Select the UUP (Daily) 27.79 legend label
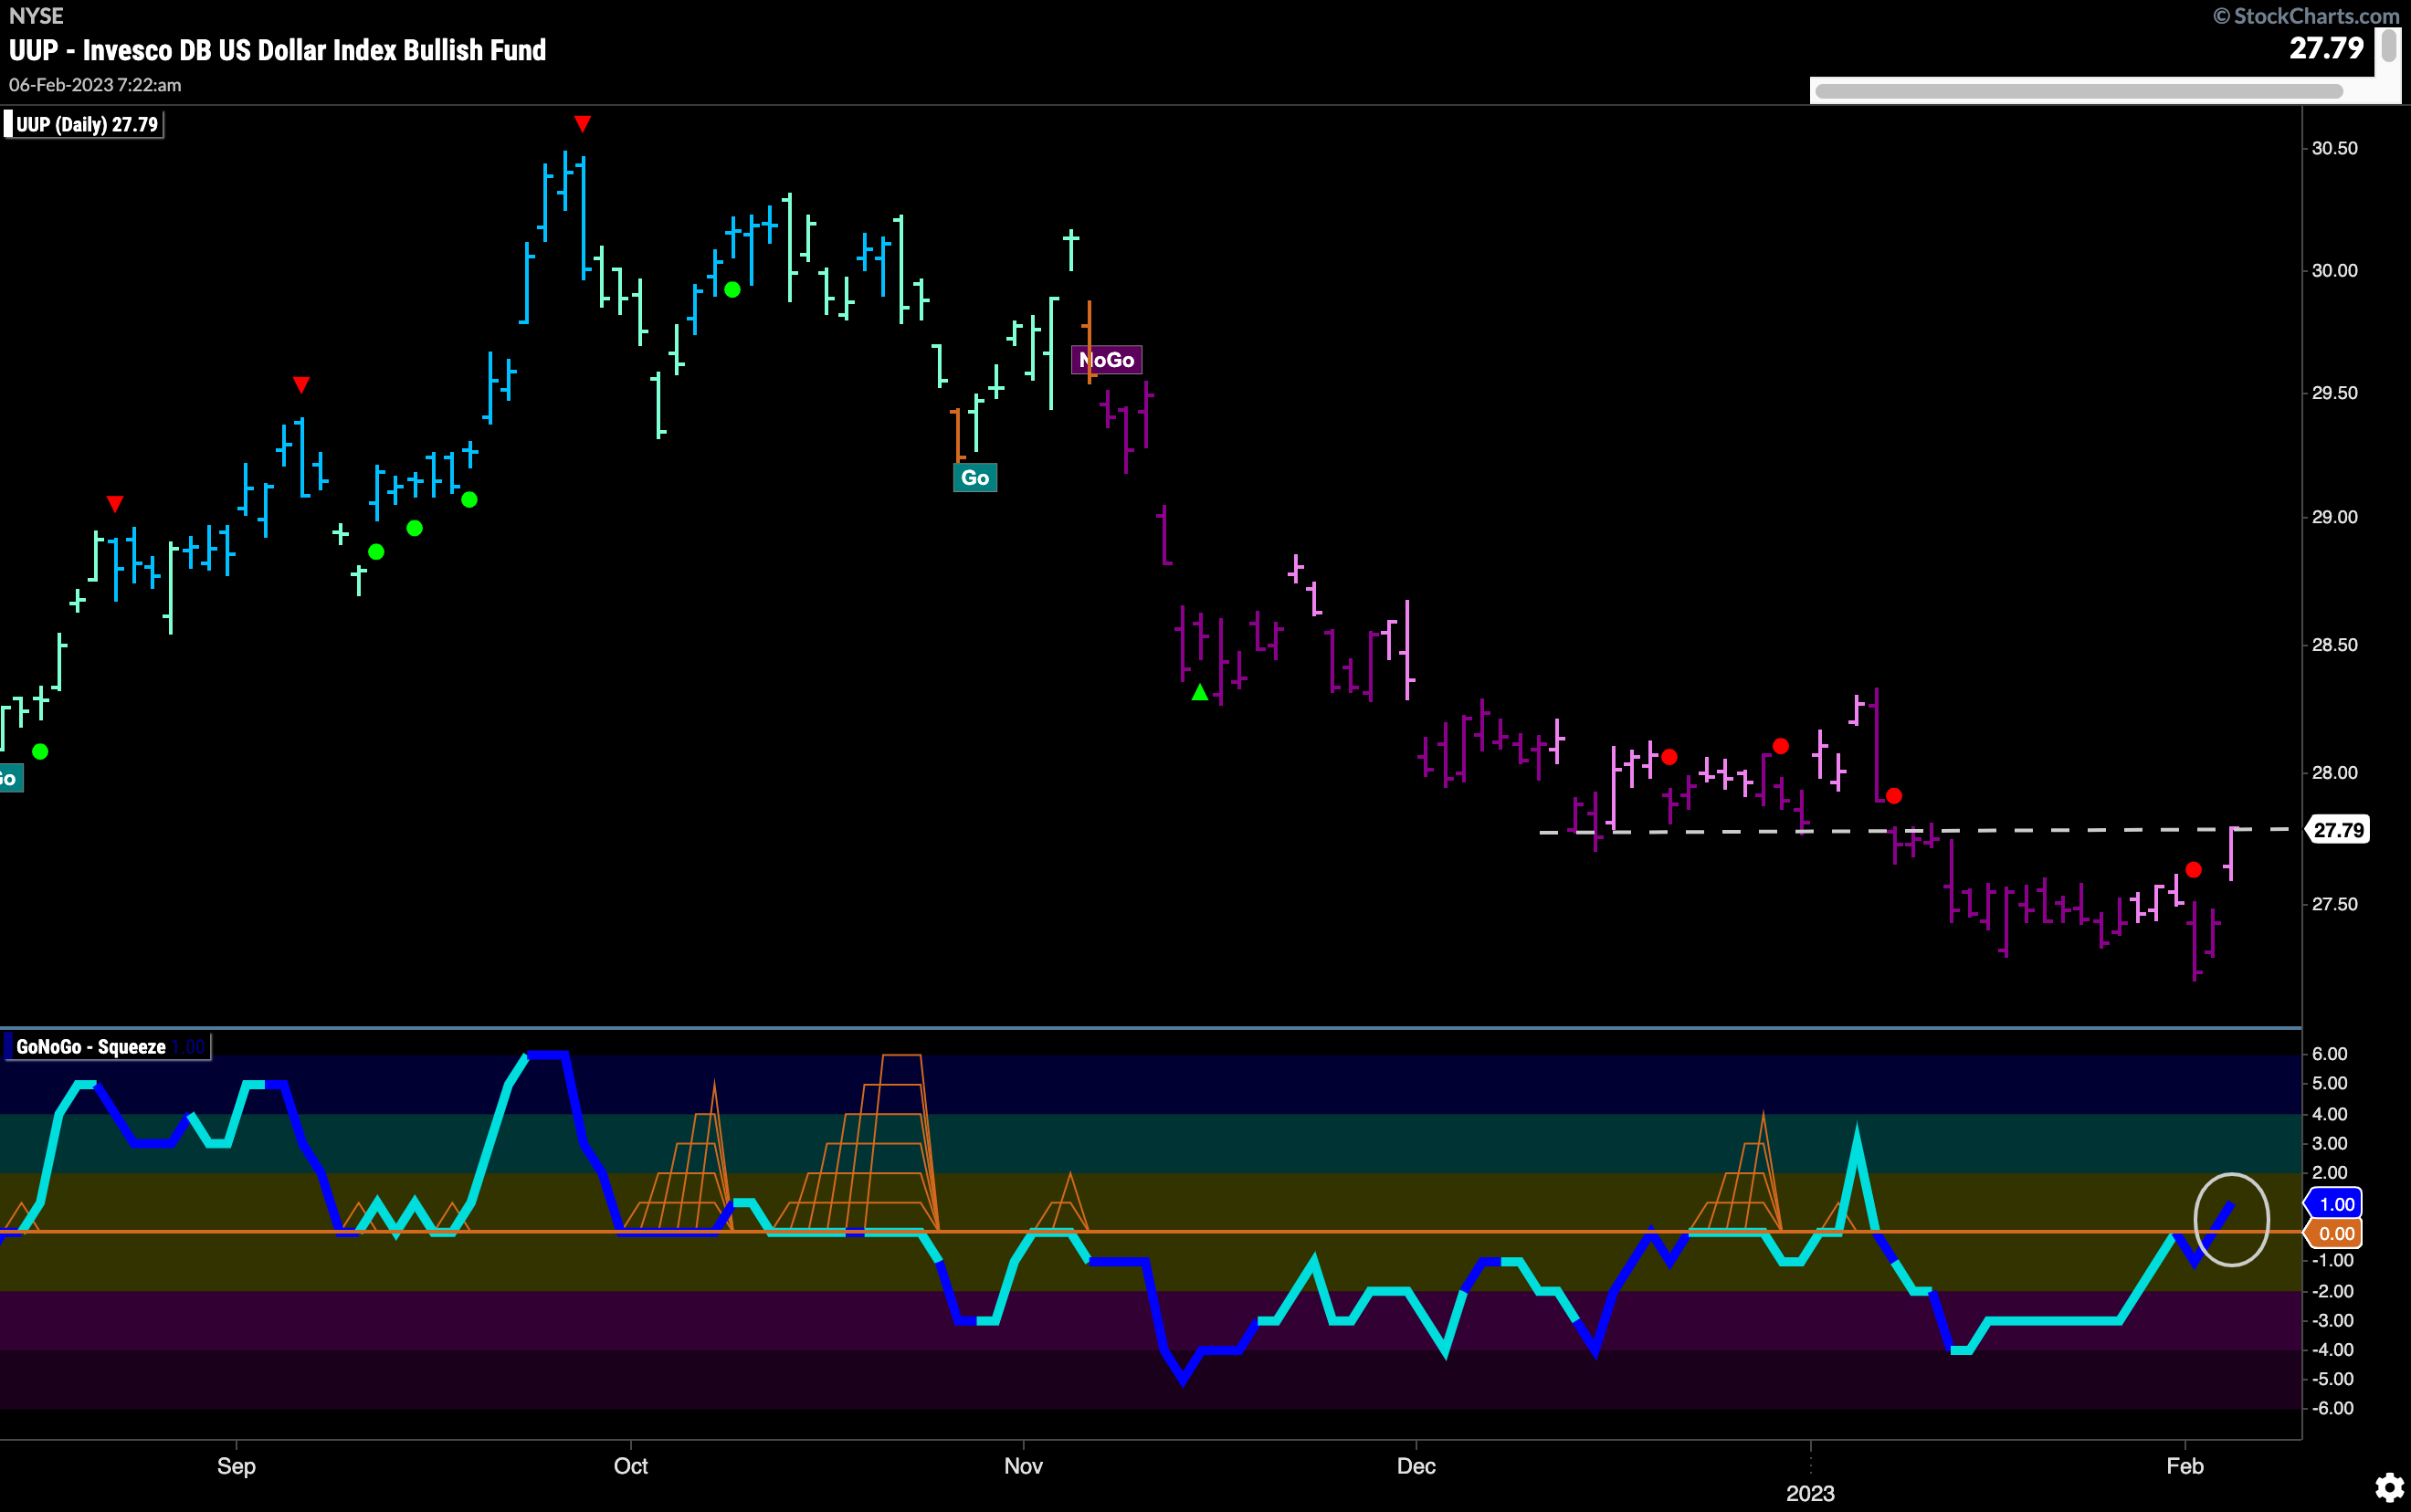This screenshot has height=1512, width=2411. coord(86,125)
